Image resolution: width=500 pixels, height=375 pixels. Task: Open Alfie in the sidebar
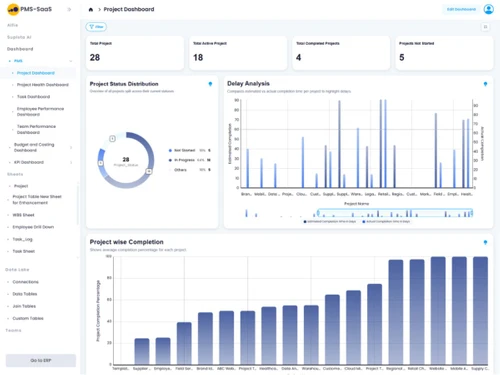pos(13,25)
